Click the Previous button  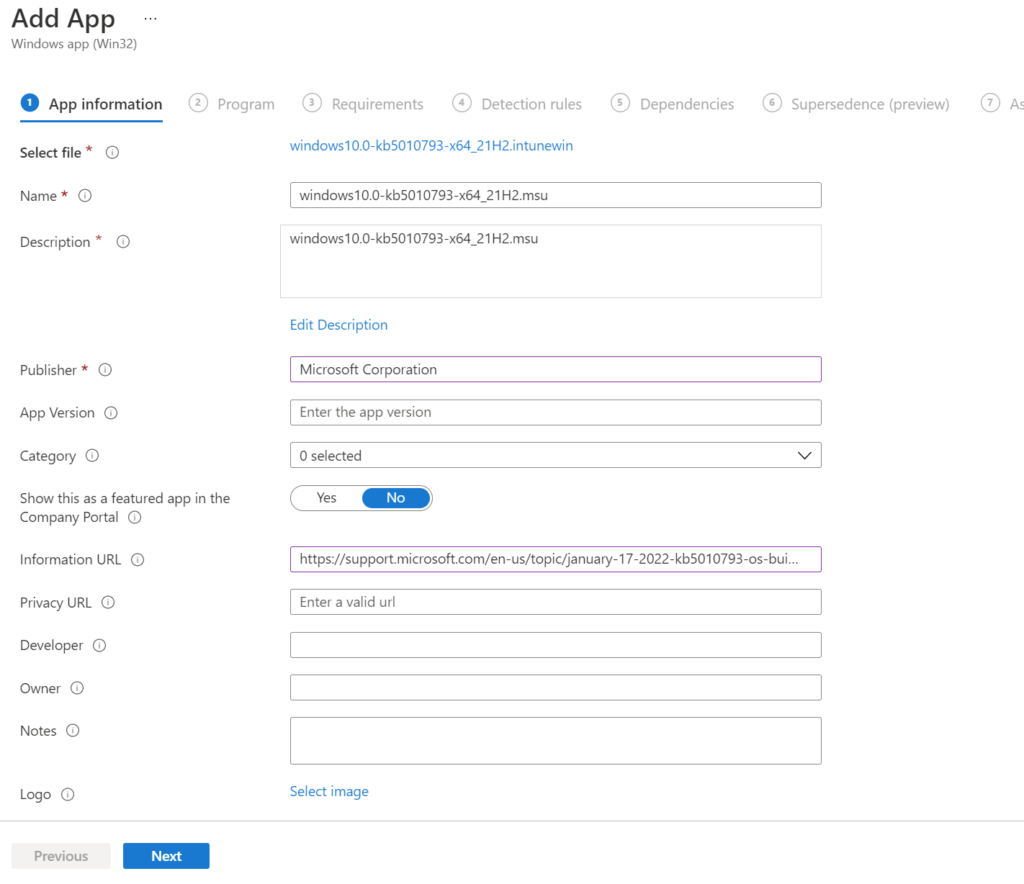[61, 856]
